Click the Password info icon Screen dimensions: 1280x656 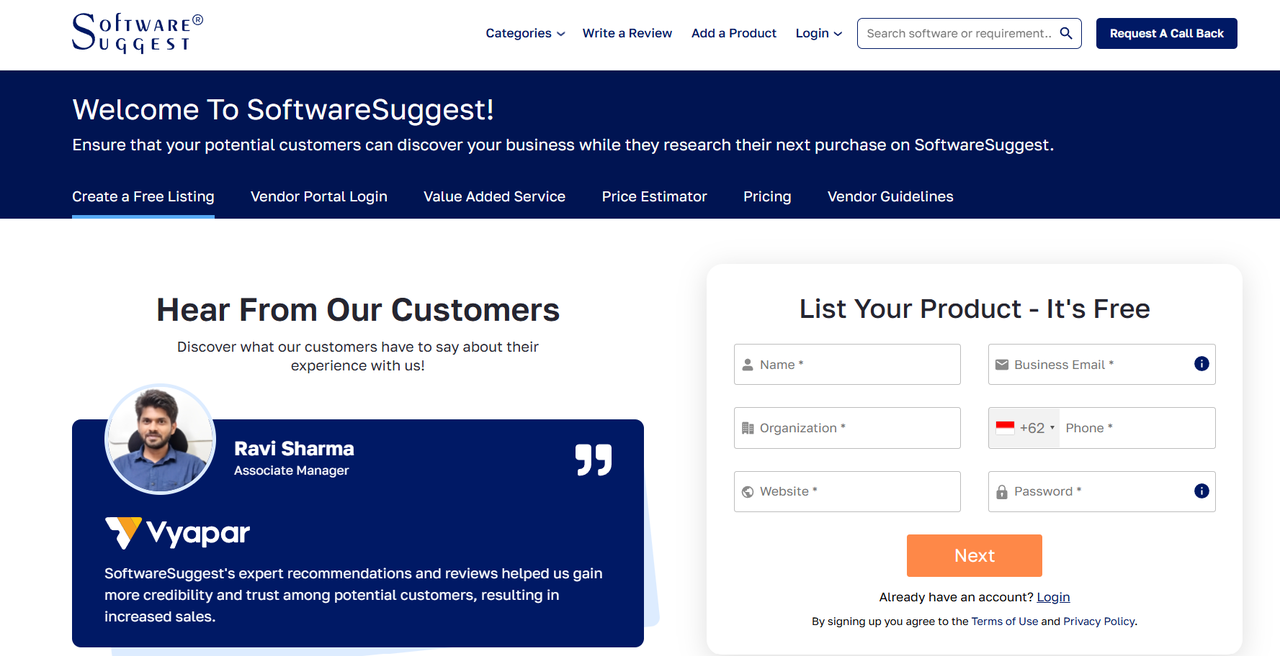click(x=1202, y=491)
